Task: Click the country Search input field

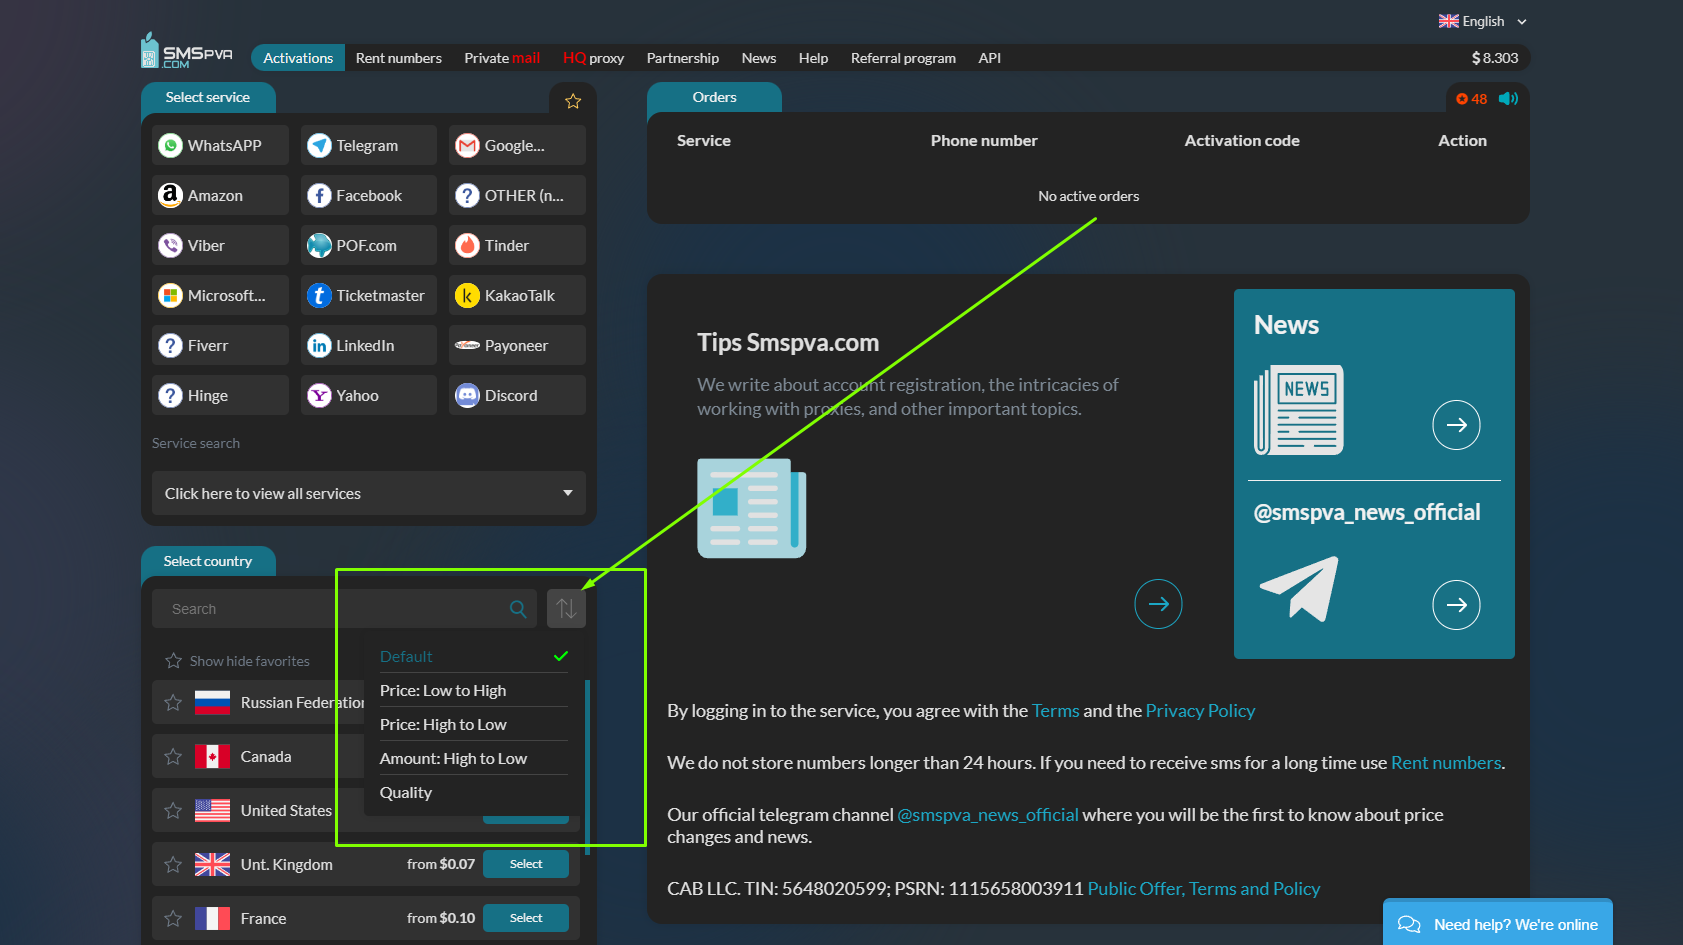Action: [344, 609]
